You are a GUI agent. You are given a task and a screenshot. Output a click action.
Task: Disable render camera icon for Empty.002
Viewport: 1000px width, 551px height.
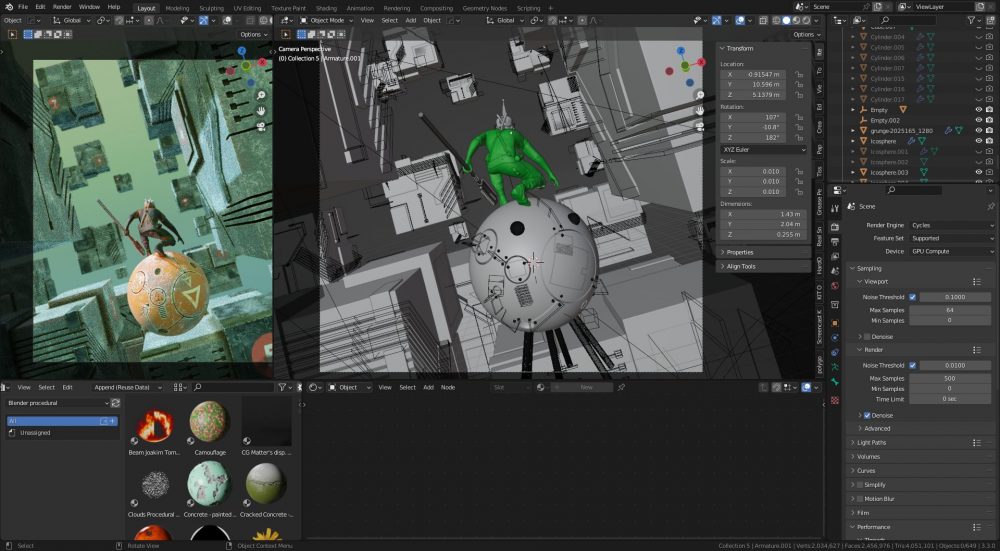(989, 120)
